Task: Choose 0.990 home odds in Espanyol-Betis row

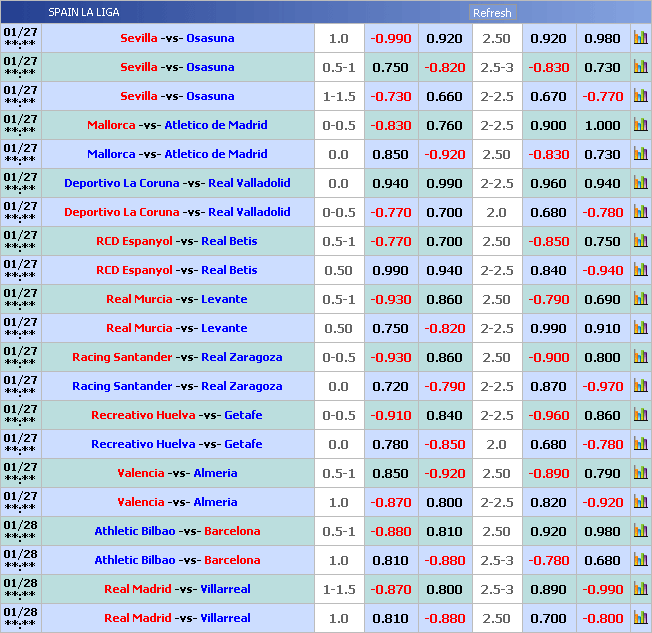Action: [x=390, y=270]
